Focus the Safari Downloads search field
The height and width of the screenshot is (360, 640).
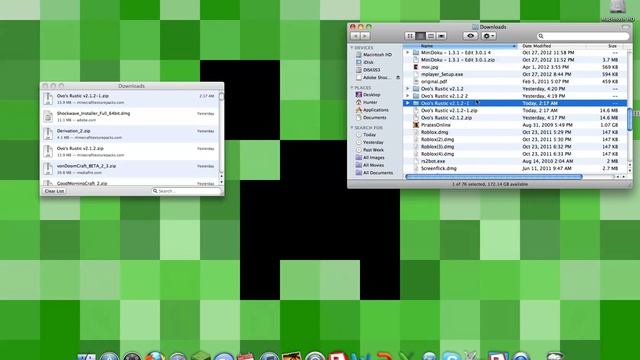pos(186,191)
